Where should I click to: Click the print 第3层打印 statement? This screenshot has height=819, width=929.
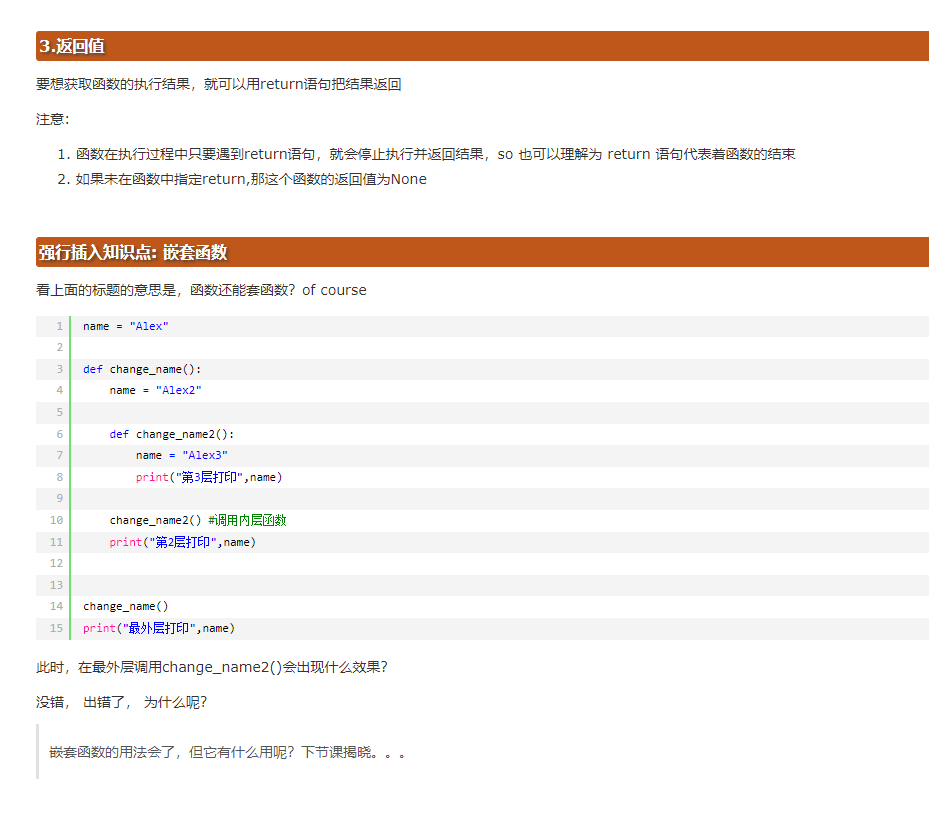[209, 477]
